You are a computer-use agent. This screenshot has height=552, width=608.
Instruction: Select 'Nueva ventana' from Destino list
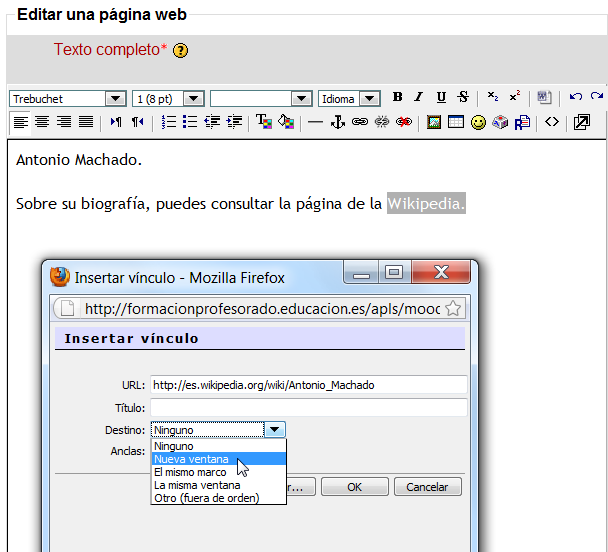point(191,459)
